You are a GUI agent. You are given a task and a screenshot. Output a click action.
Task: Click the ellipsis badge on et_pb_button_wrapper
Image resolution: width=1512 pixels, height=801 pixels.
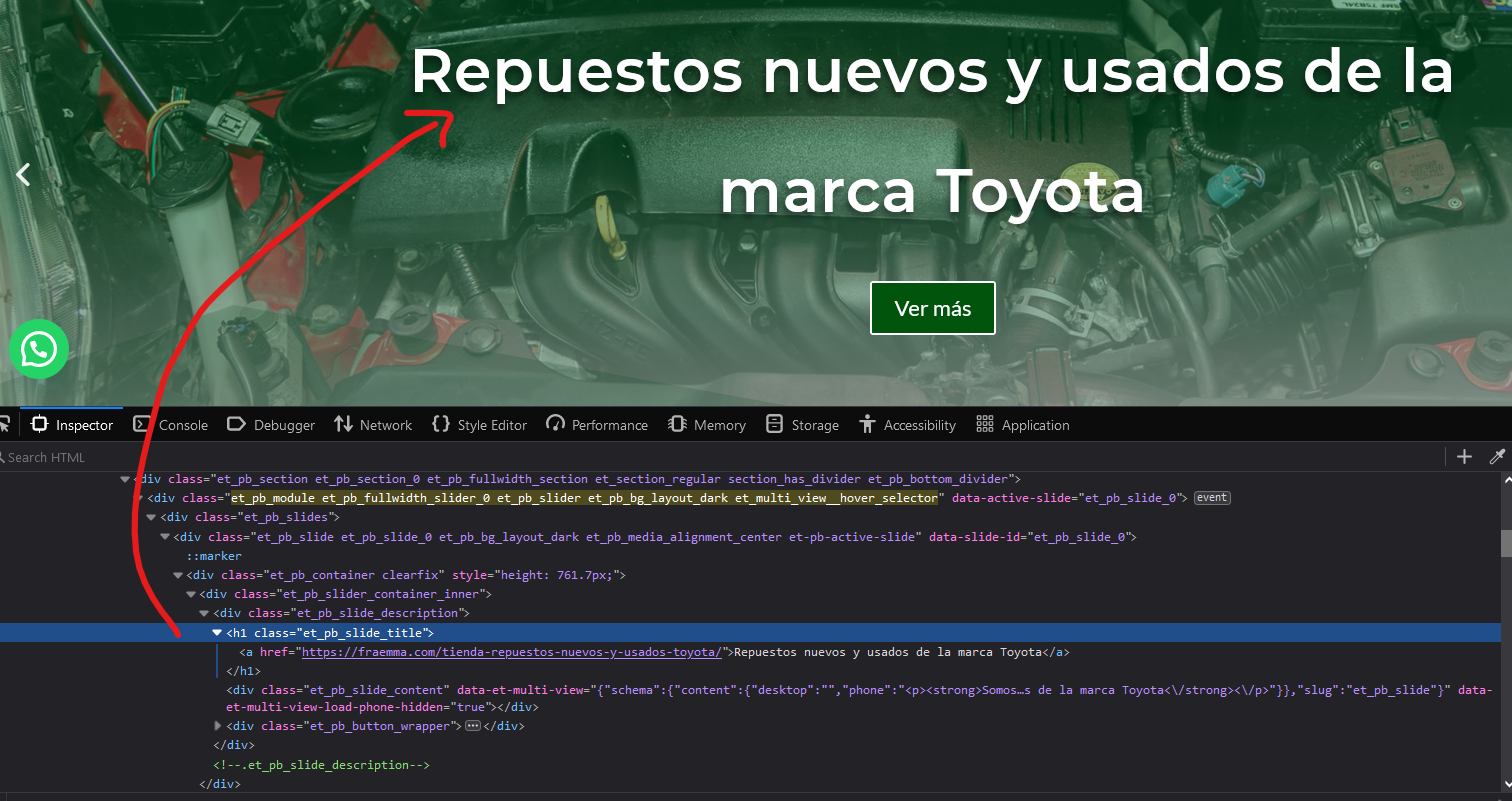pyautogui.click(x=473, y=726)
